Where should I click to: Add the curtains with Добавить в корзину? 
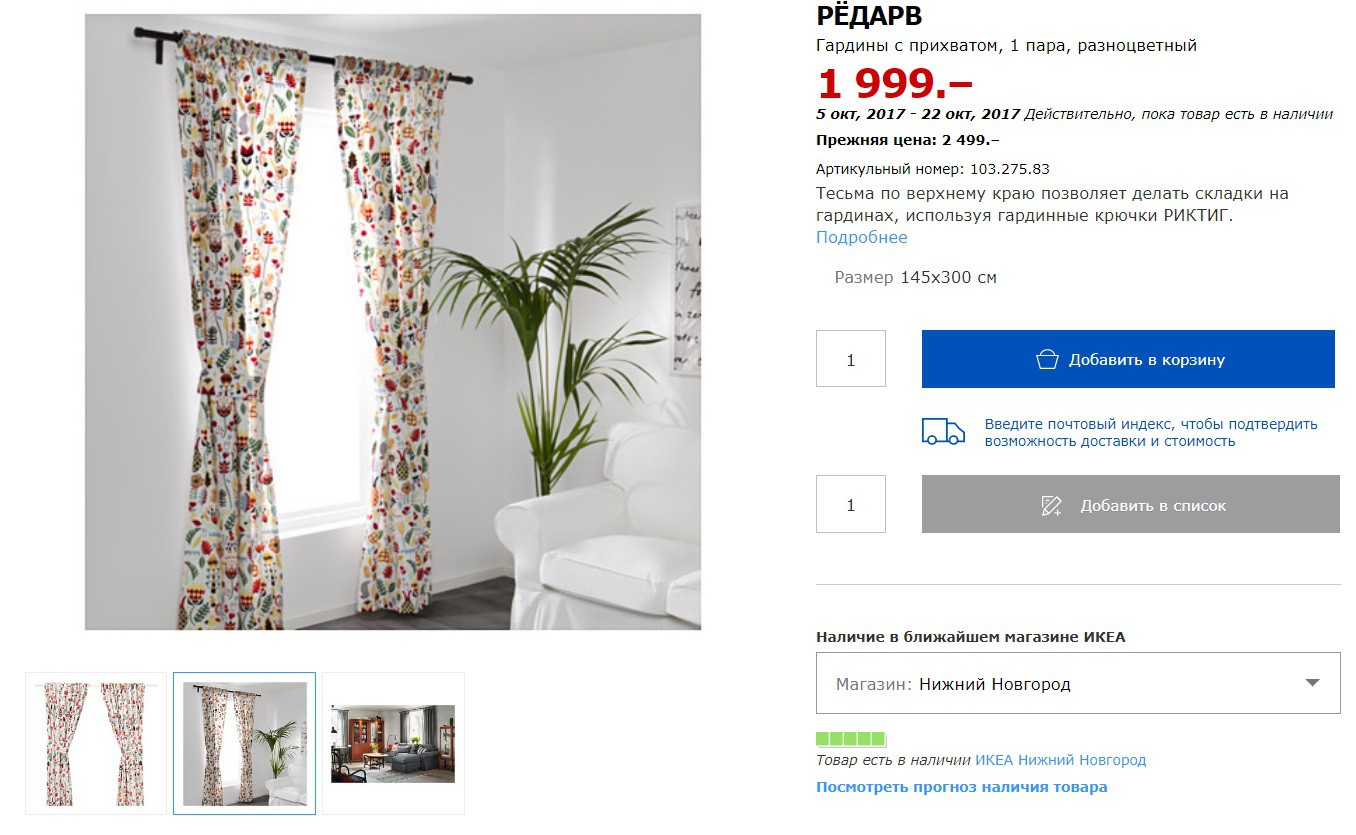click(1128, 359)
